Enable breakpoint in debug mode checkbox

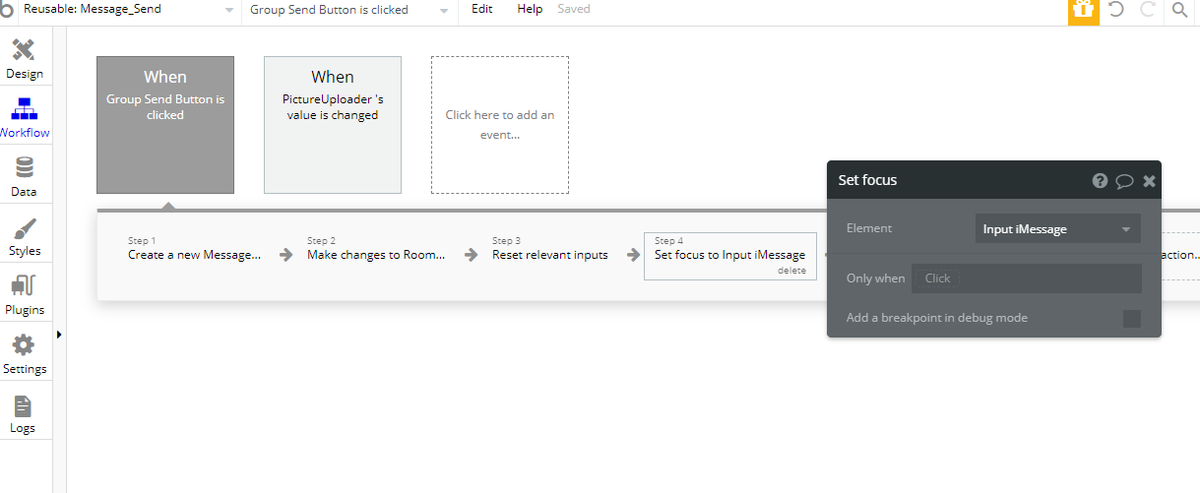coord(1131,319)
